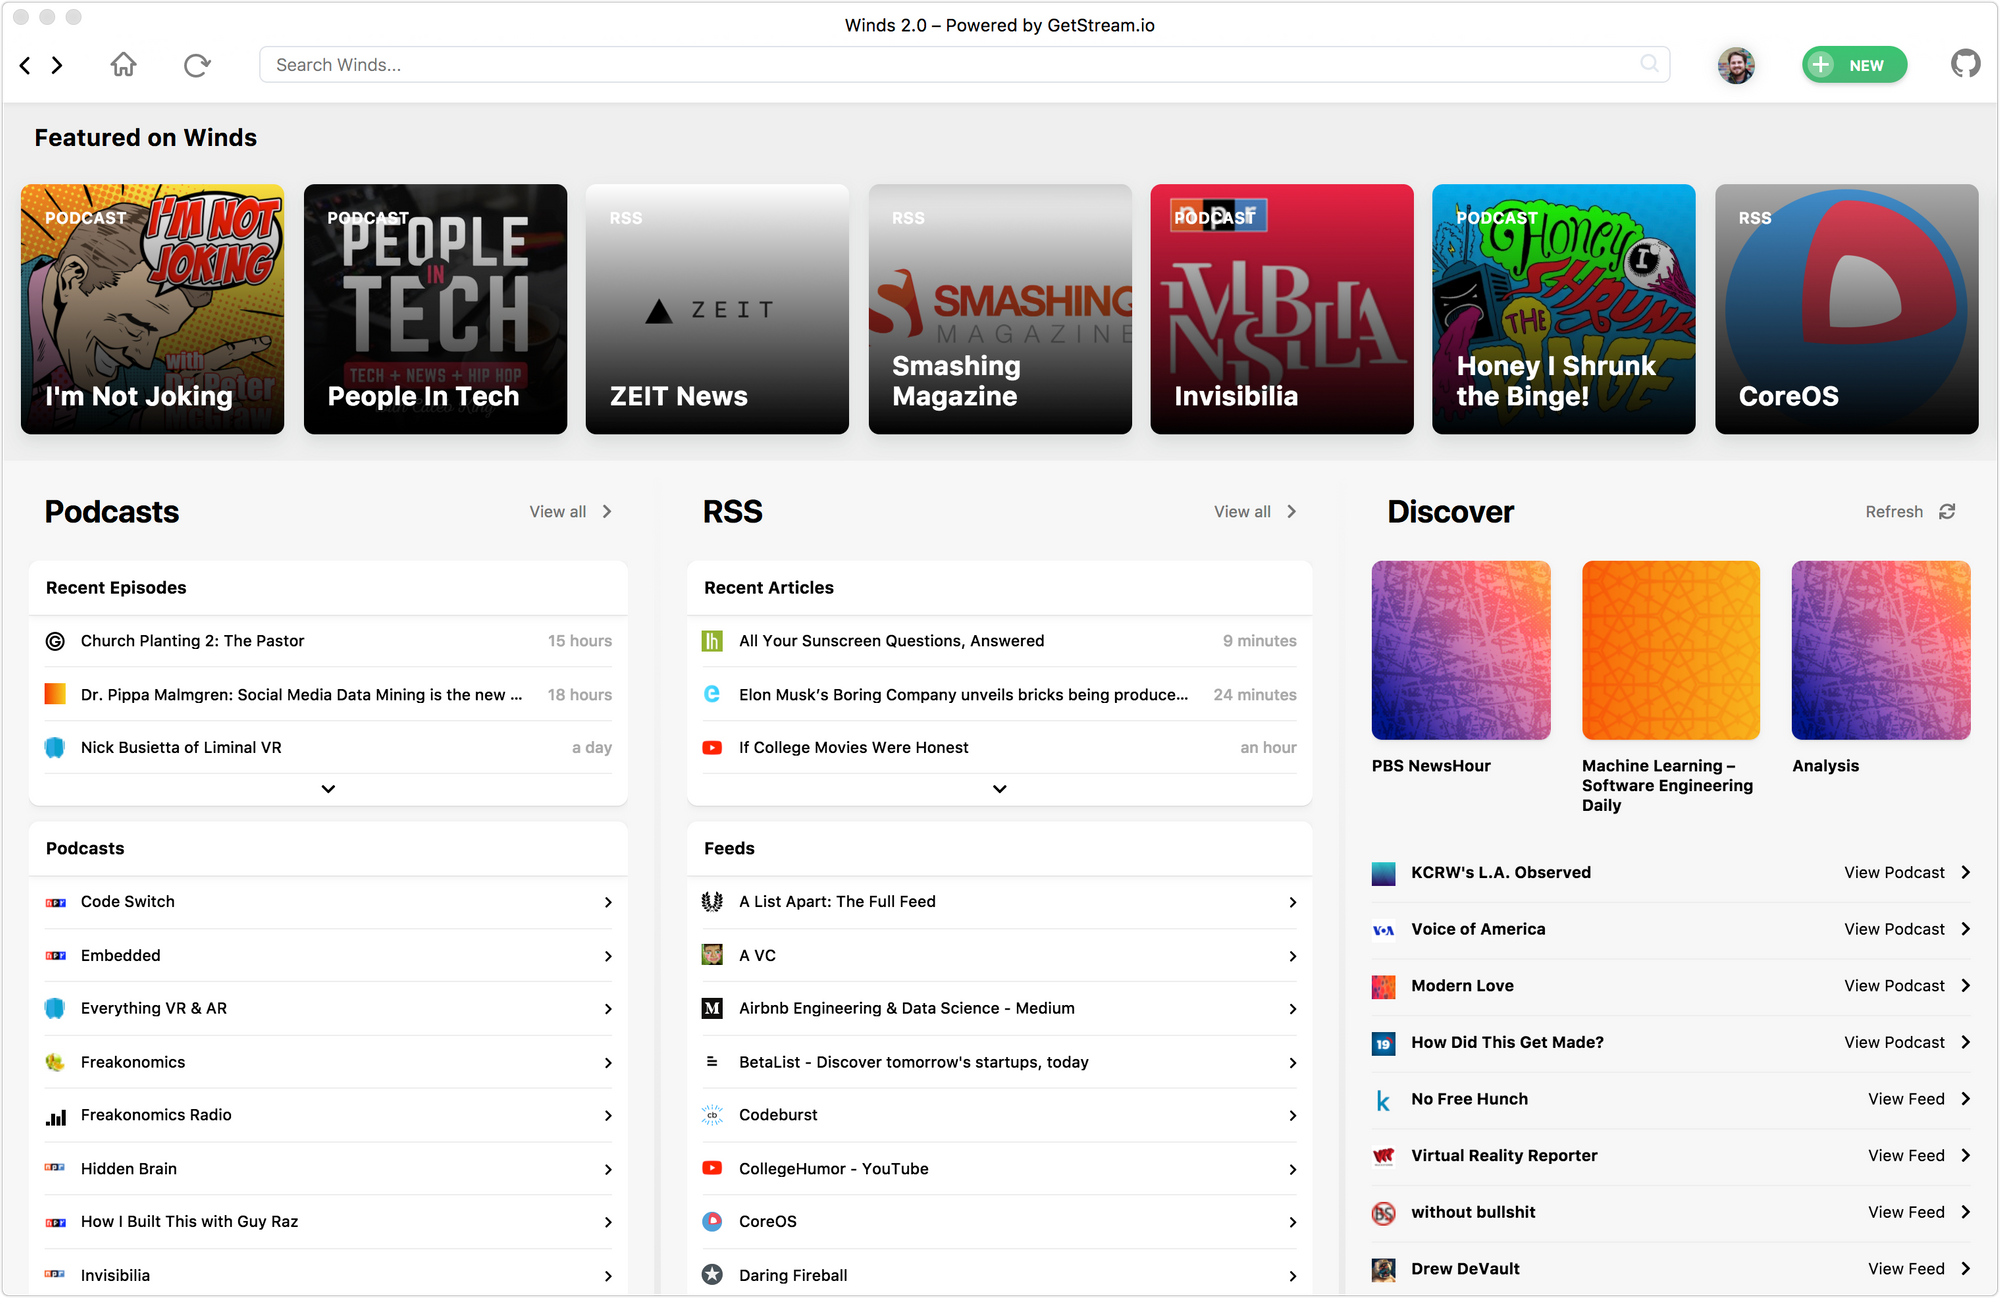Image resolution: width=2000 pixels, height=1298 pixels.
Task: Select the ZEIT News RSS feed card
Action: tap(716, 308)
